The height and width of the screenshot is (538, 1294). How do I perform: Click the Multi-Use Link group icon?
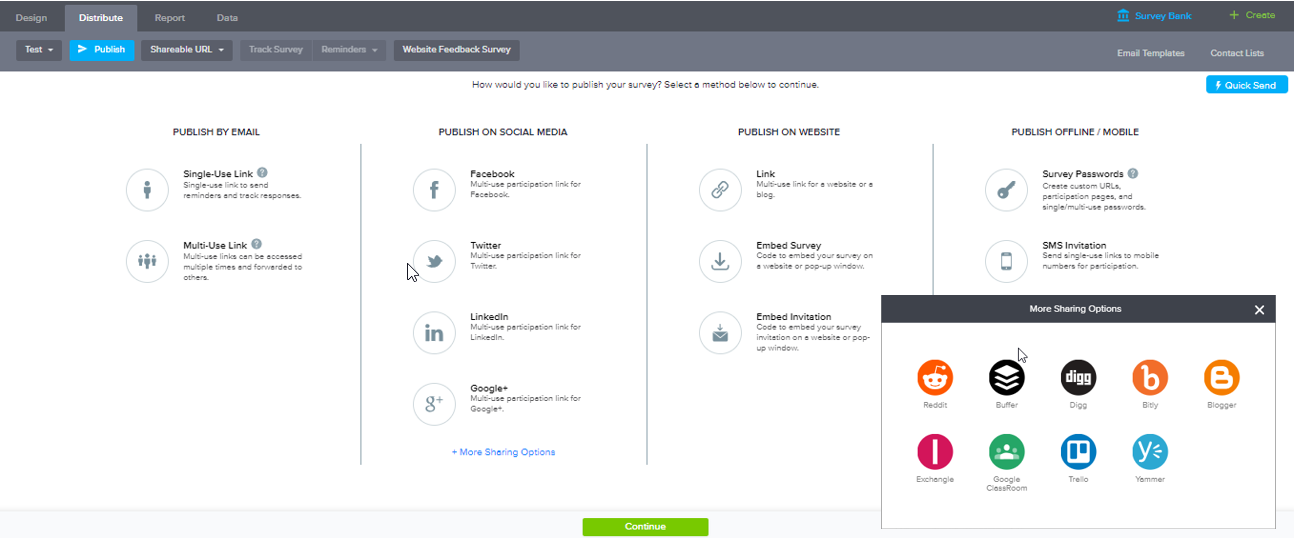point(148,261)
